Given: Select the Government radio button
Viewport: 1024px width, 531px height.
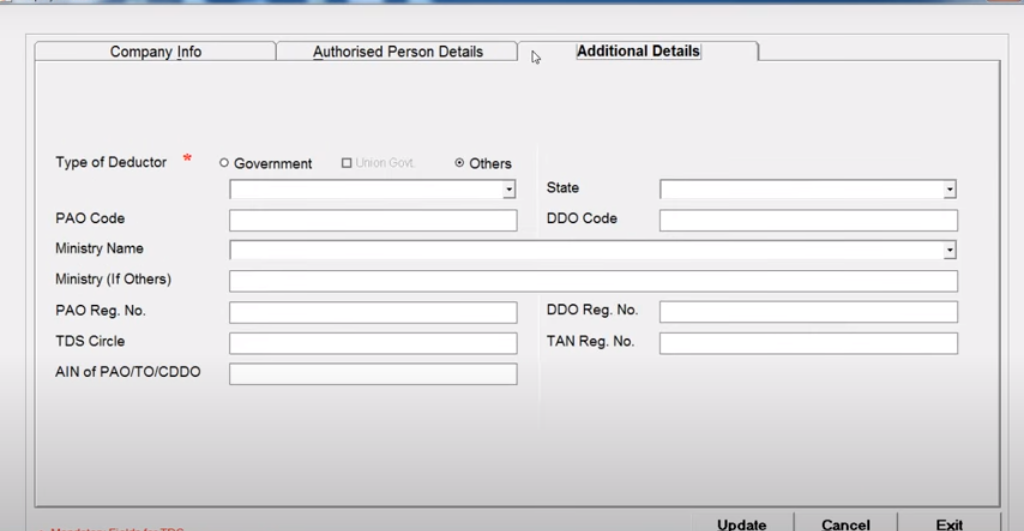Looking at the screenshot, I should [x=224, y=164].
